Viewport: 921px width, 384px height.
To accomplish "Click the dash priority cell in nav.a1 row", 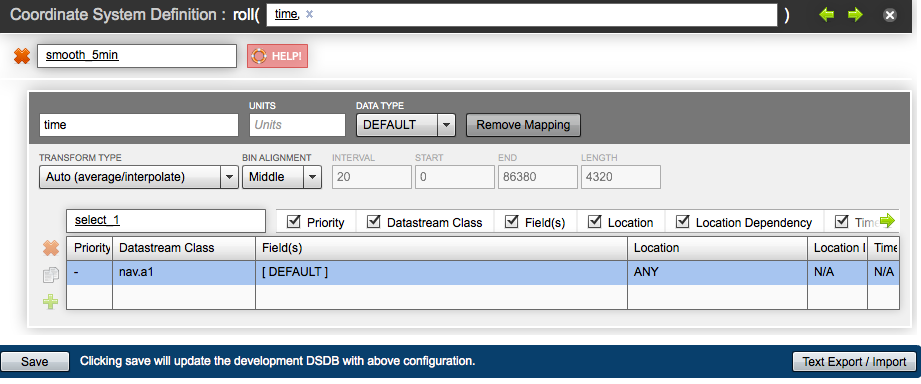I will click(x=89, y=272).
